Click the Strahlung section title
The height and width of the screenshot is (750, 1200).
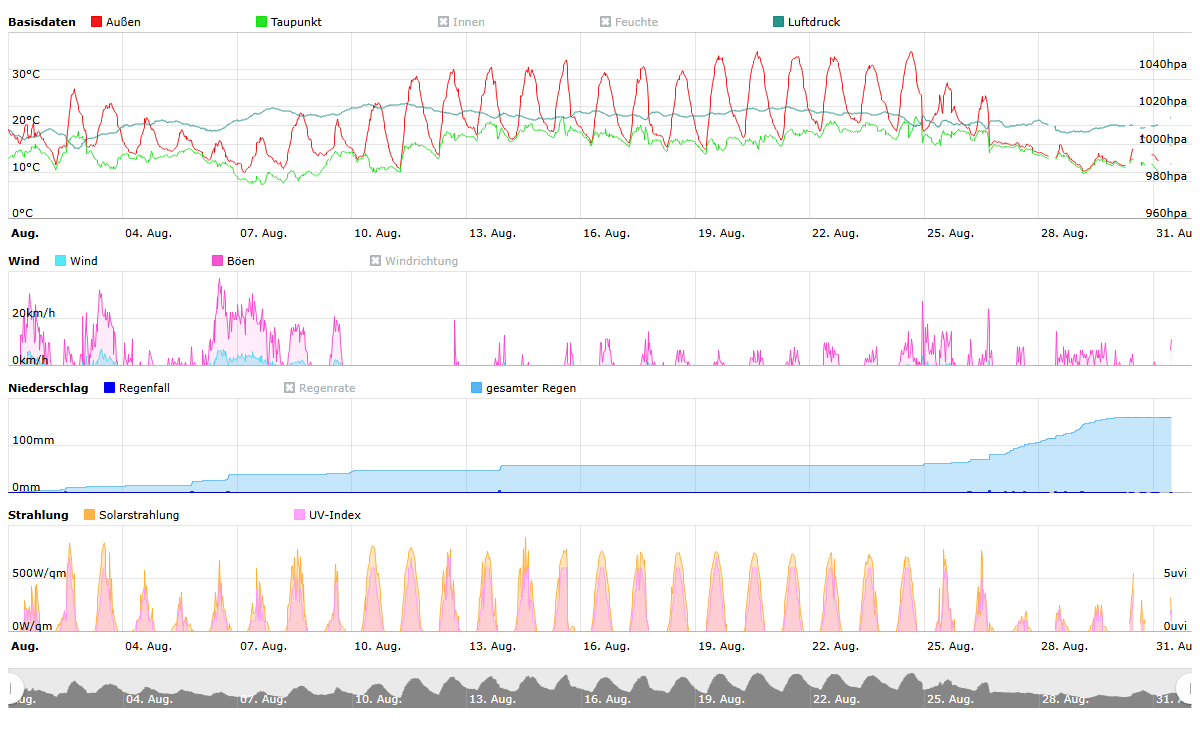[38, 515]
